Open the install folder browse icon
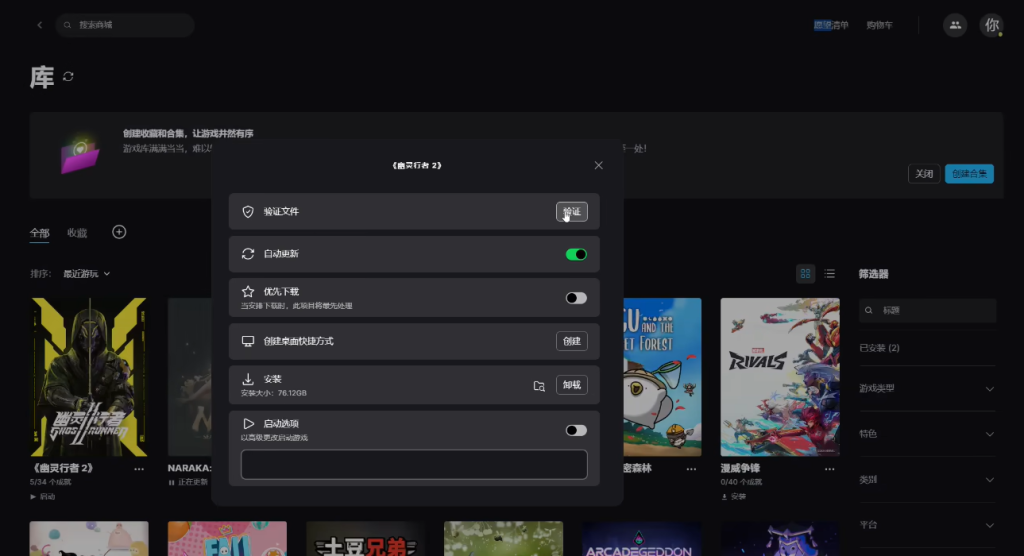Screen dimensions: 1024x556 [x=539, y=386]
